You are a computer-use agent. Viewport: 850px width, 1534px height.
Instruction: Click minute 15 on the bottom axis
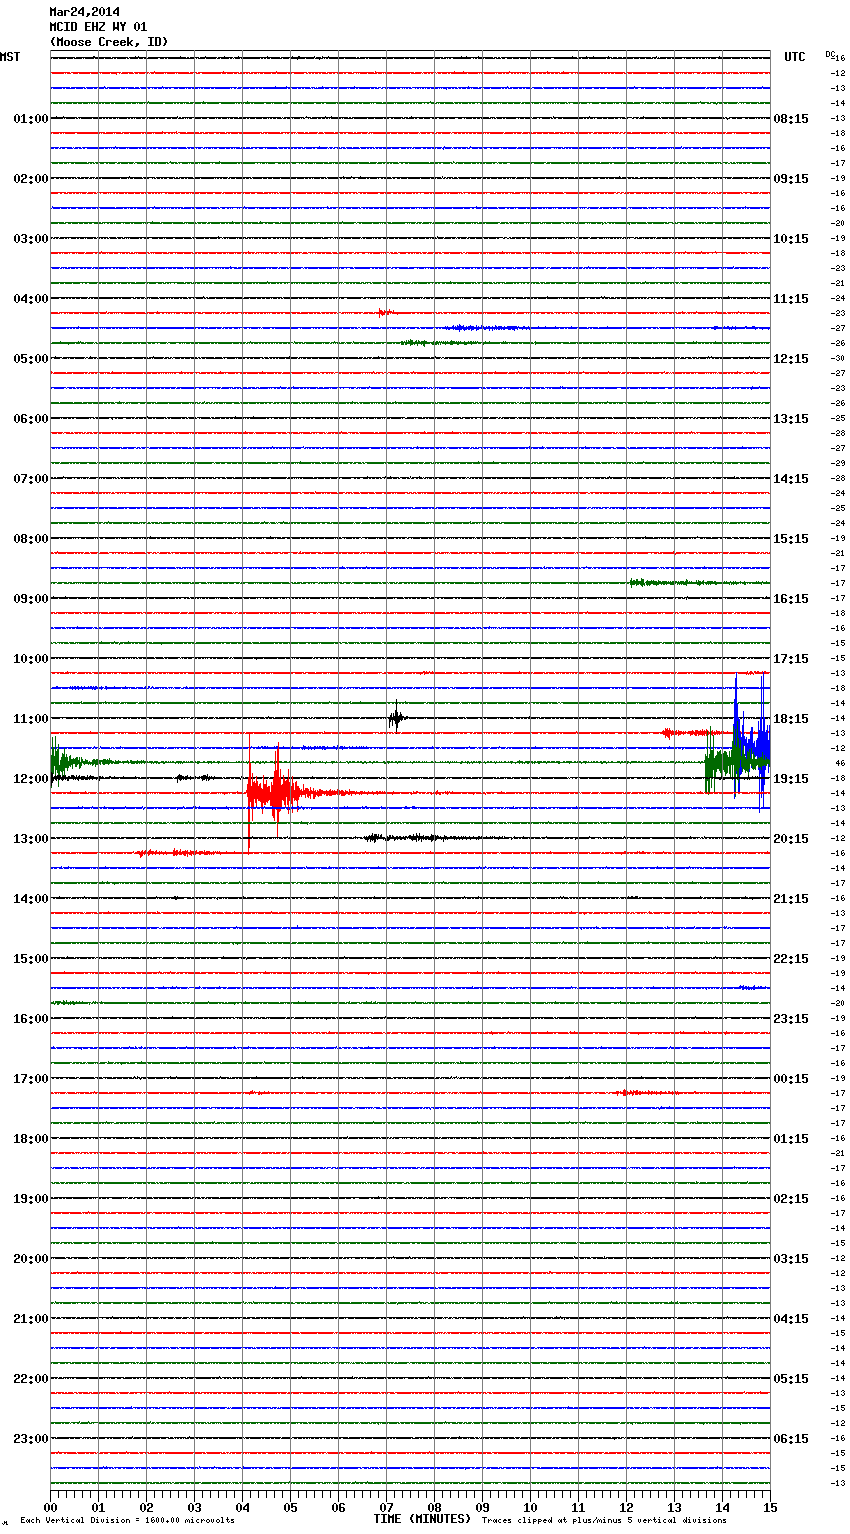[x=769, y=1507]
